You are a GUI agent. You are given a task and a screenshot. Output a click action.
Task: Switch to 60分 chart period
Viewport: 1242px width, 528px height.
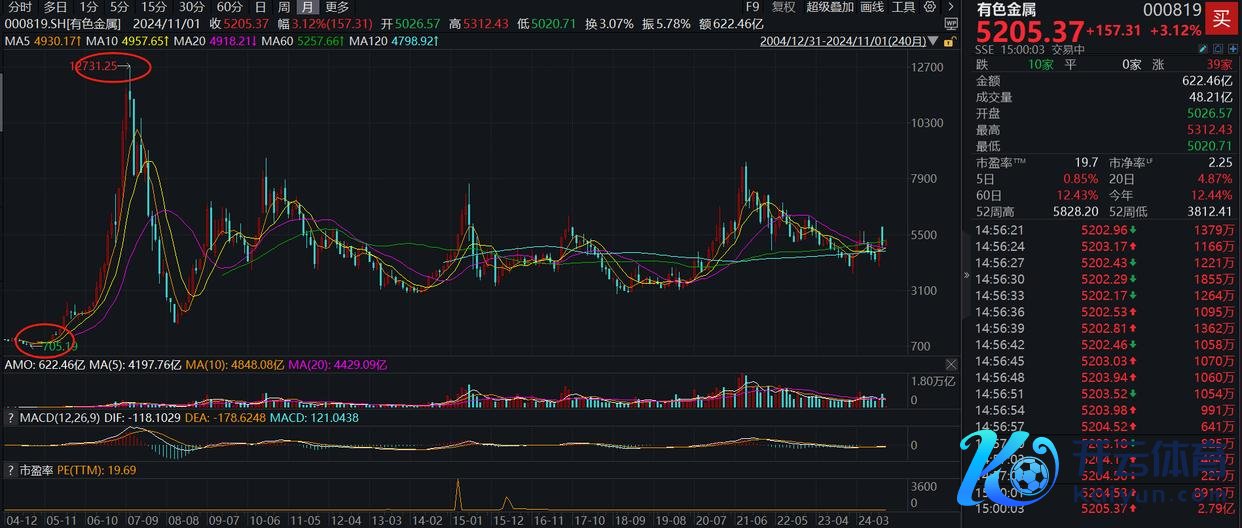230,7
